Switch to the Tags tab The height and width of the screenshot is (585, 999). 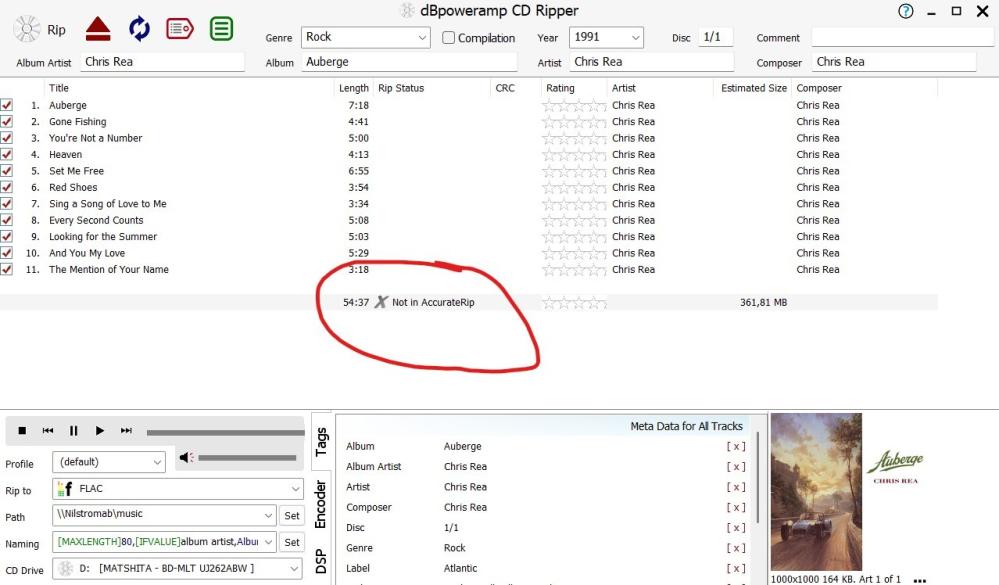321,442
